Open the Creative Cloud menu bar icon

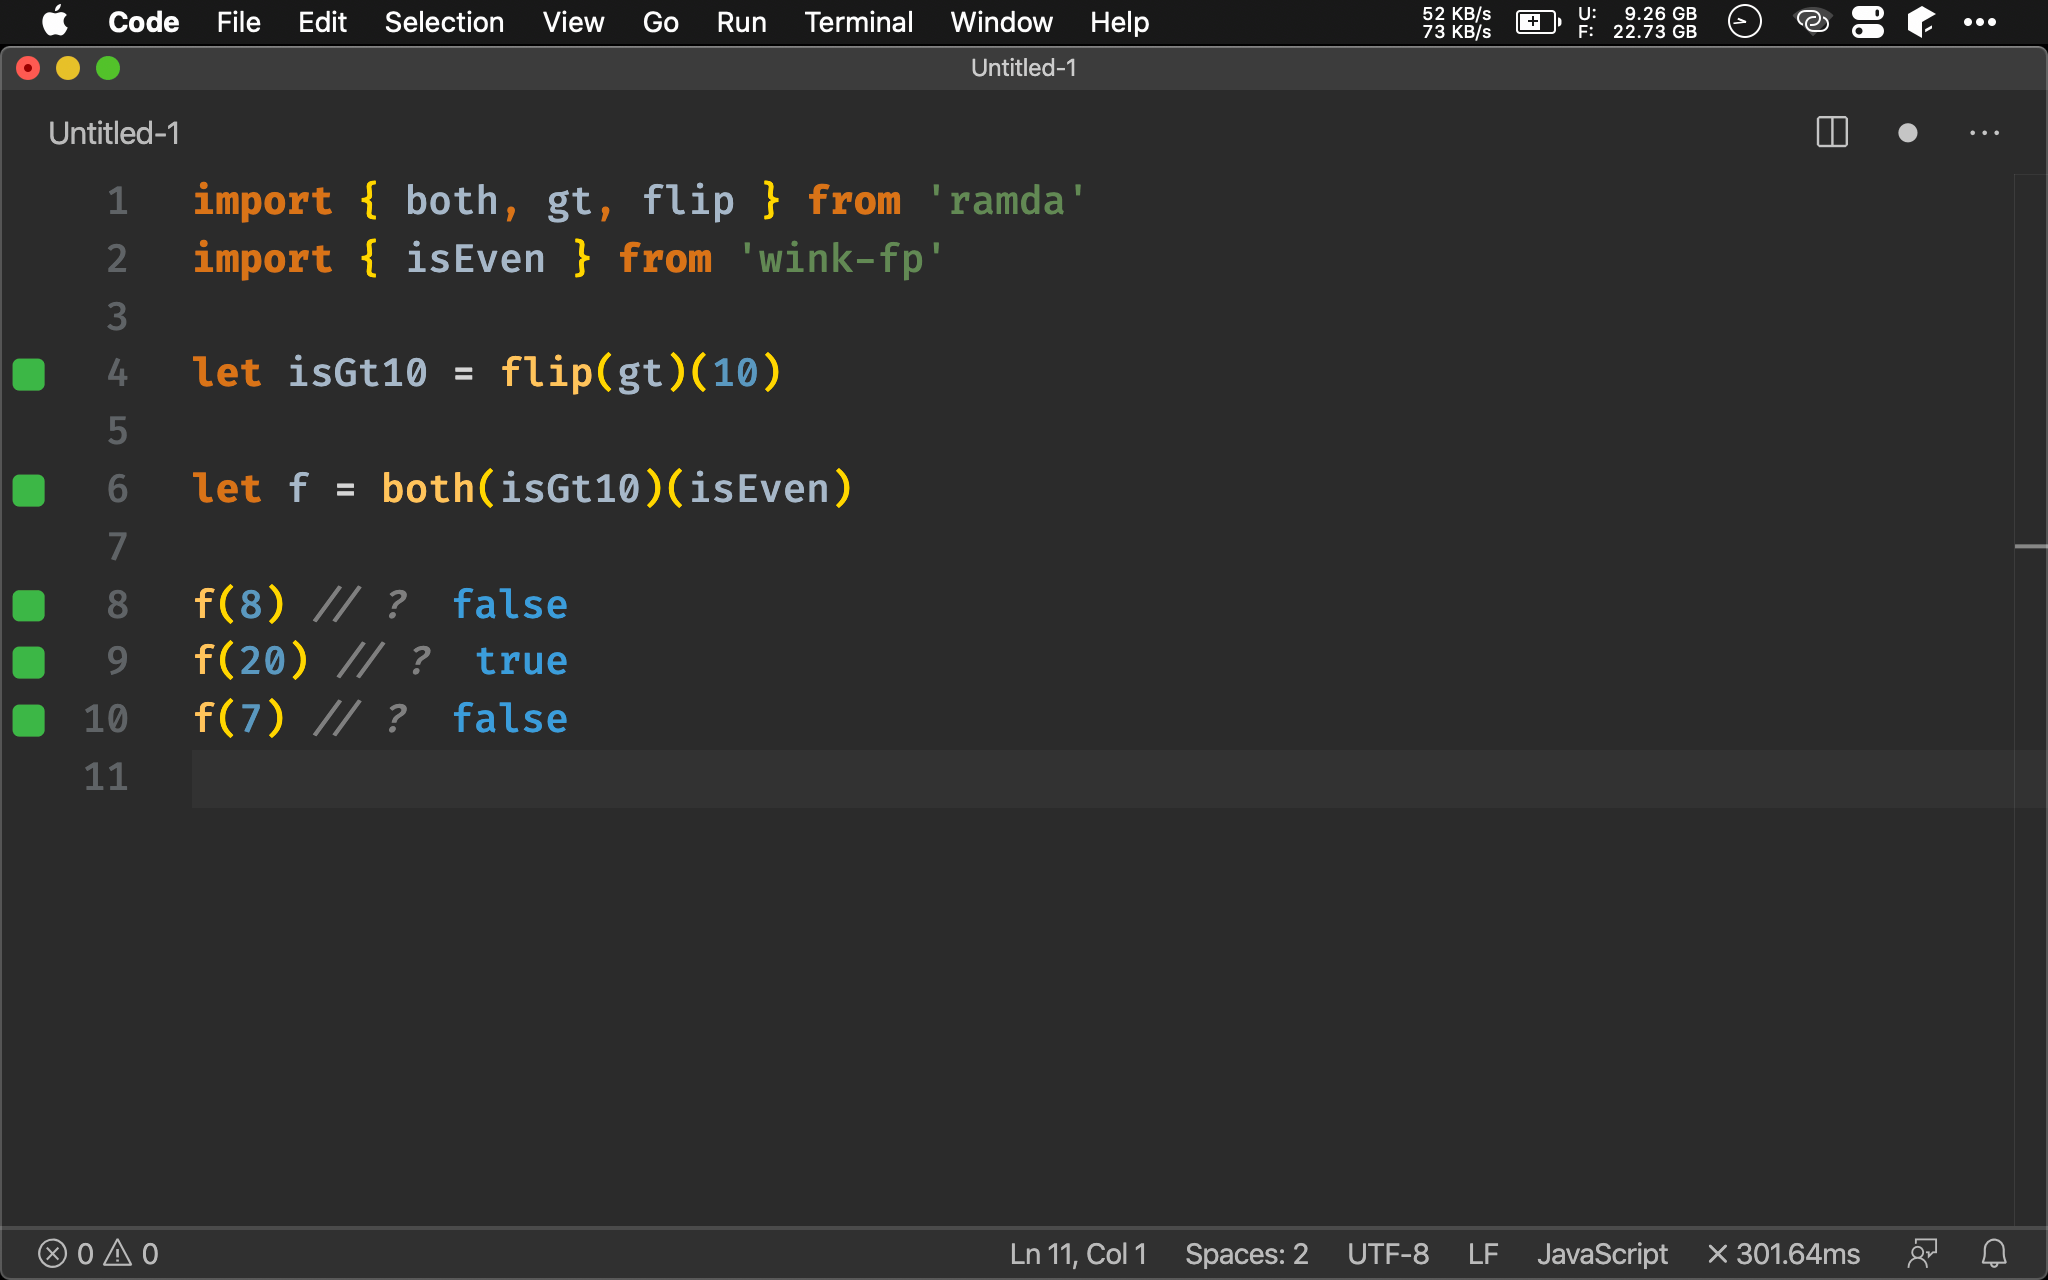pos(1812,22)
